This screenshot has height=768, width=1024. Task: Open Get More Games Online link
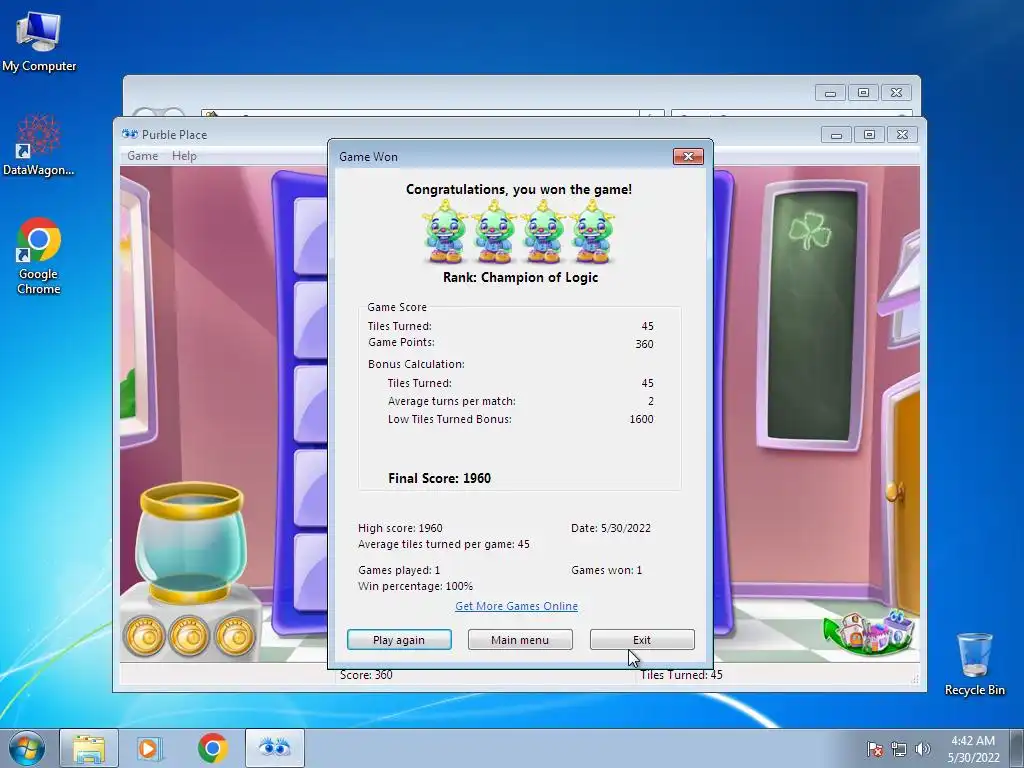click(x=516, y=606)
